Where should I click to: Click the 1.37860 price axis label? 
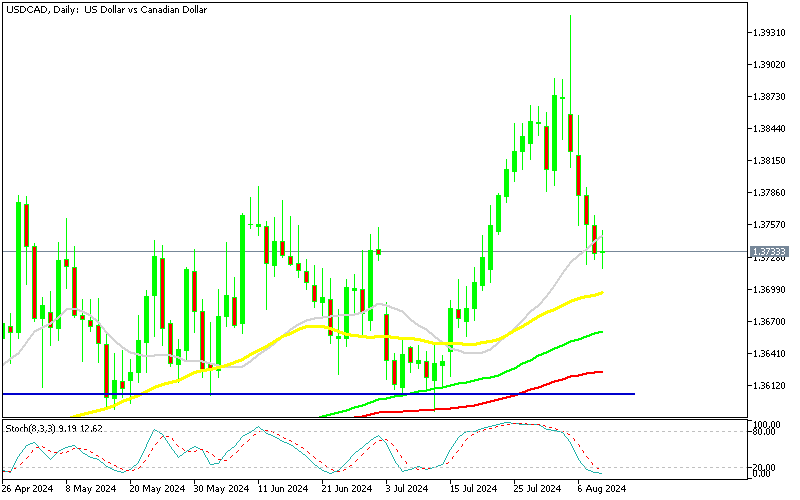point(769,193)
